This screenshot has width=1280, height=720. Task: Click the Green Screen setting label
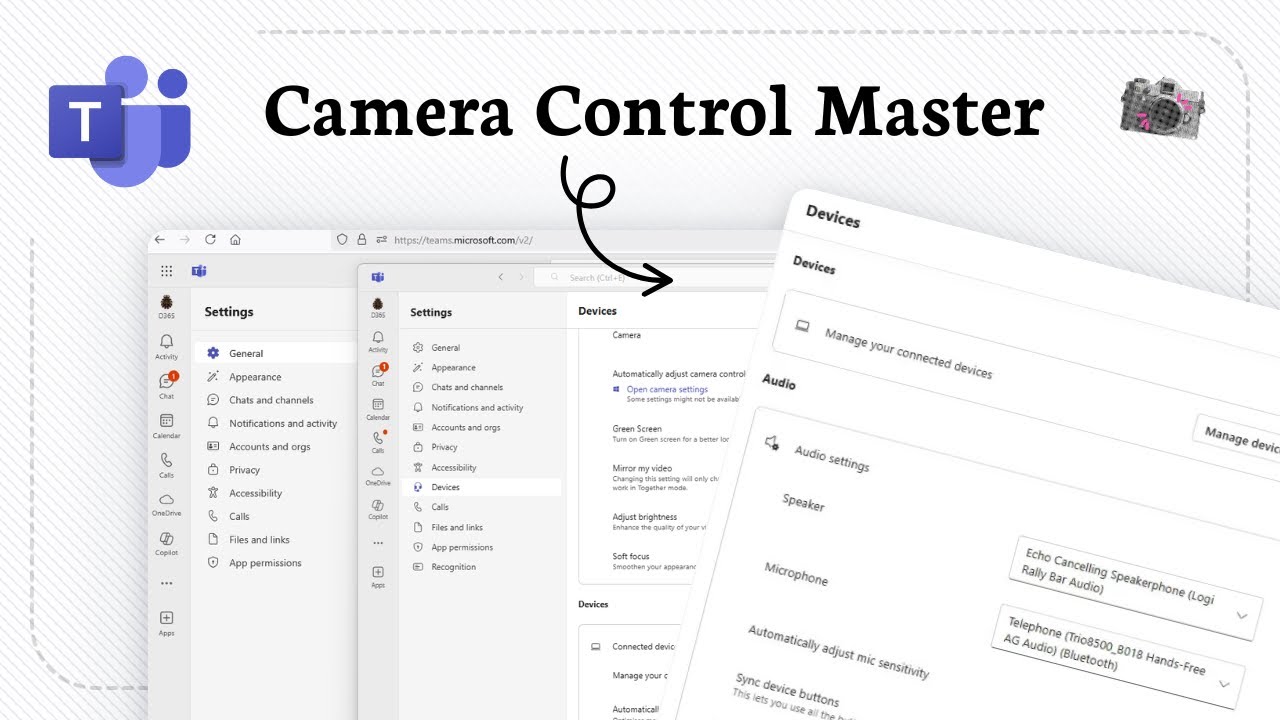[637, 428]
